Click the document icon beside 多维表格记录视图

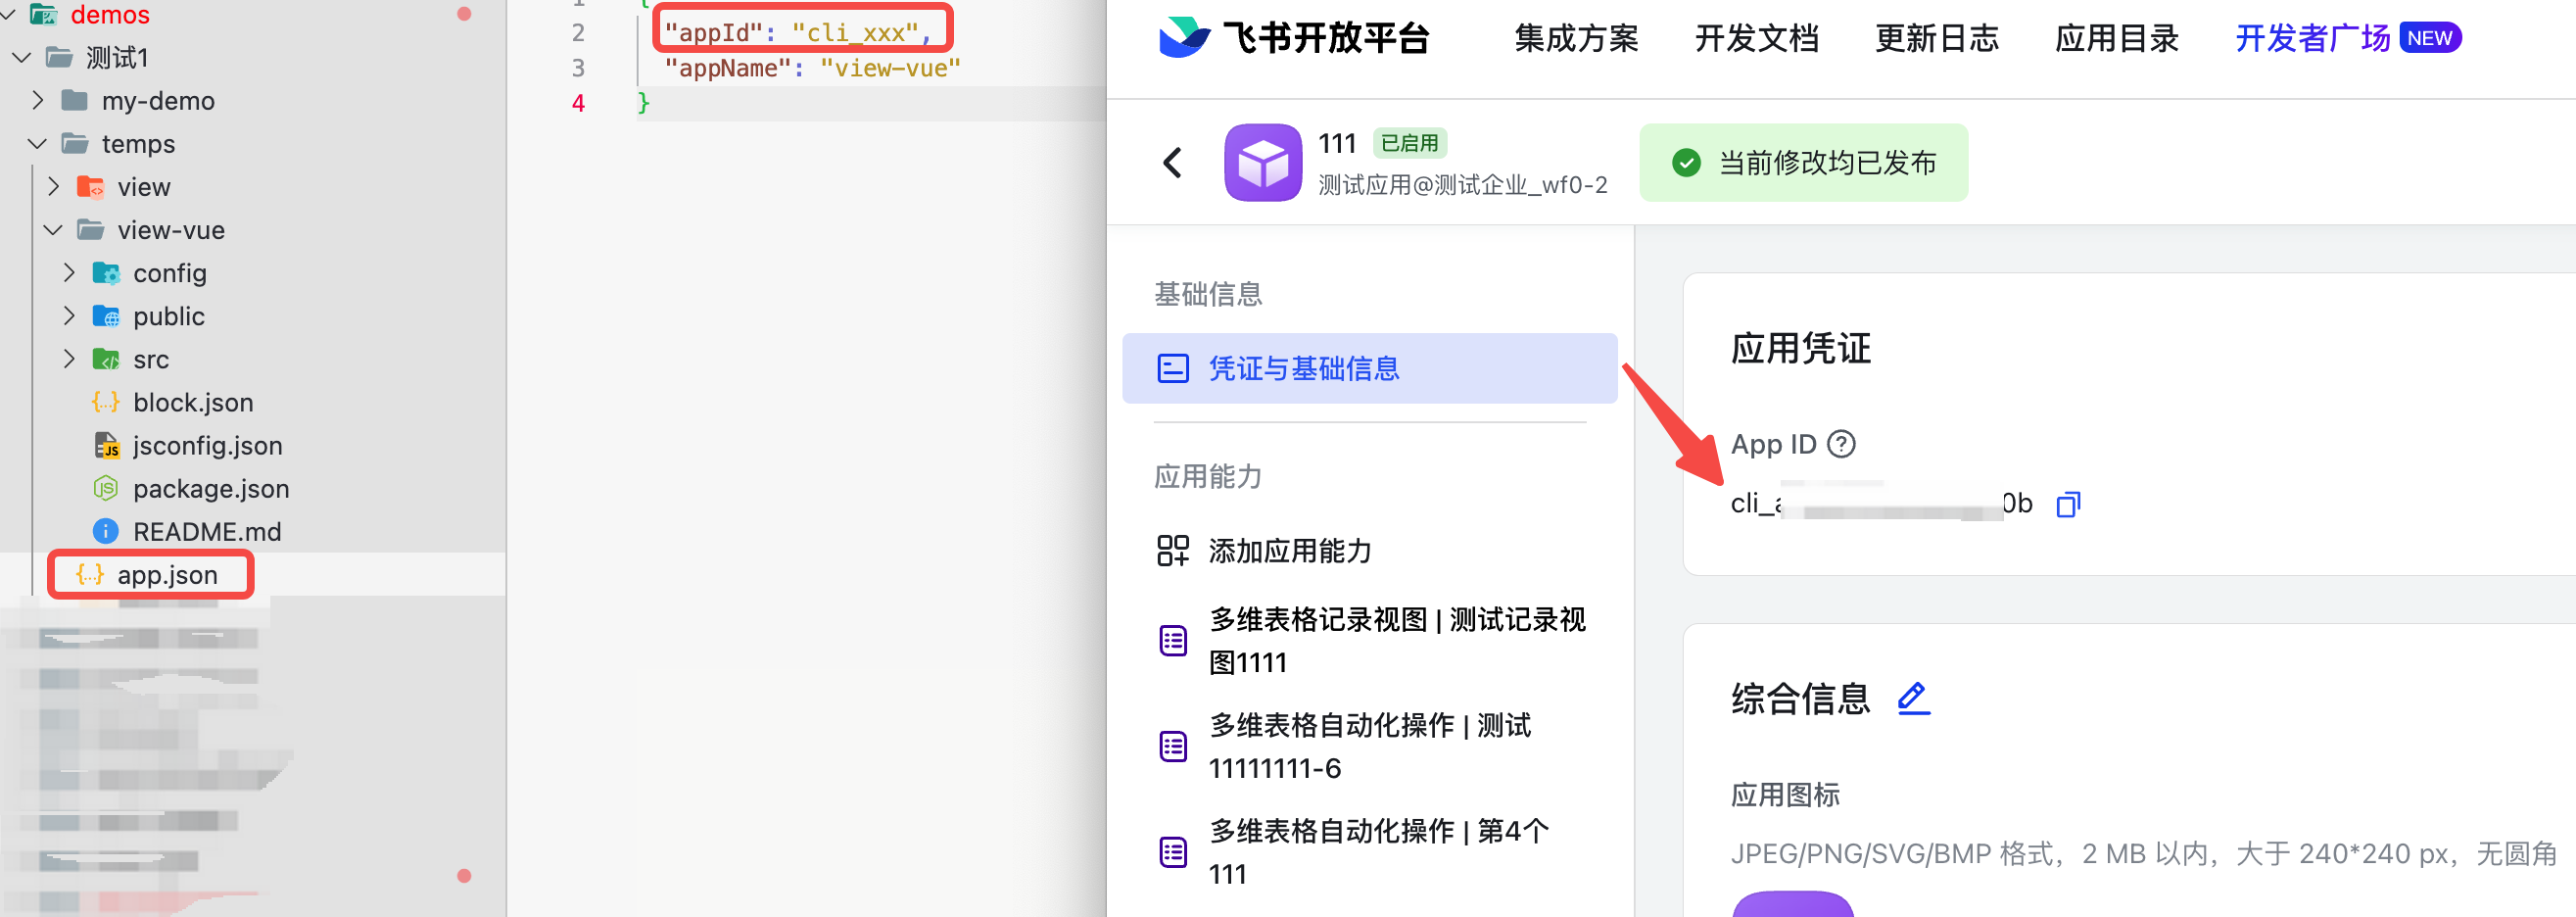pos(1172,640)
